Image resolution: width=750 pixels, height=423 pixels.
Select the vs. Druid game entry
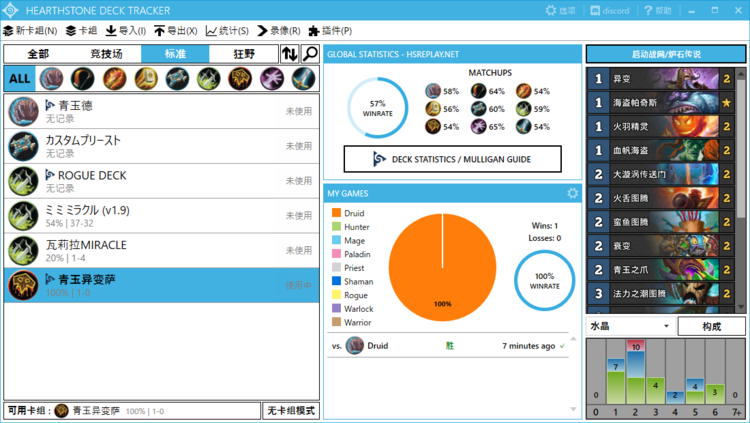pyautogui.click(x=449, y=345)
